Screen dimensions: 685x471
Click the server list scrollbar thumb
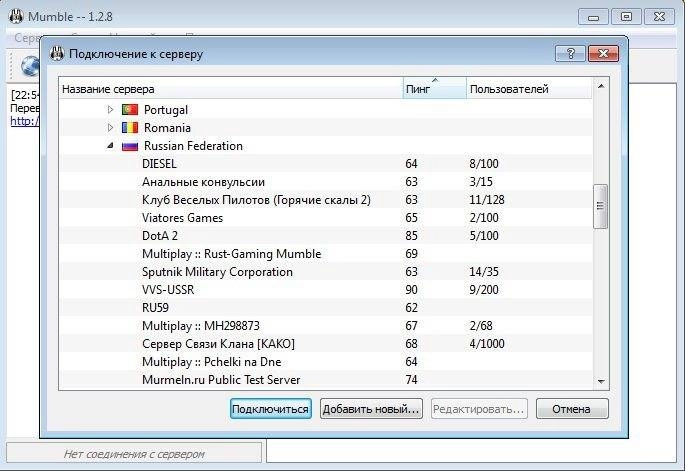[x=600, y=206]
